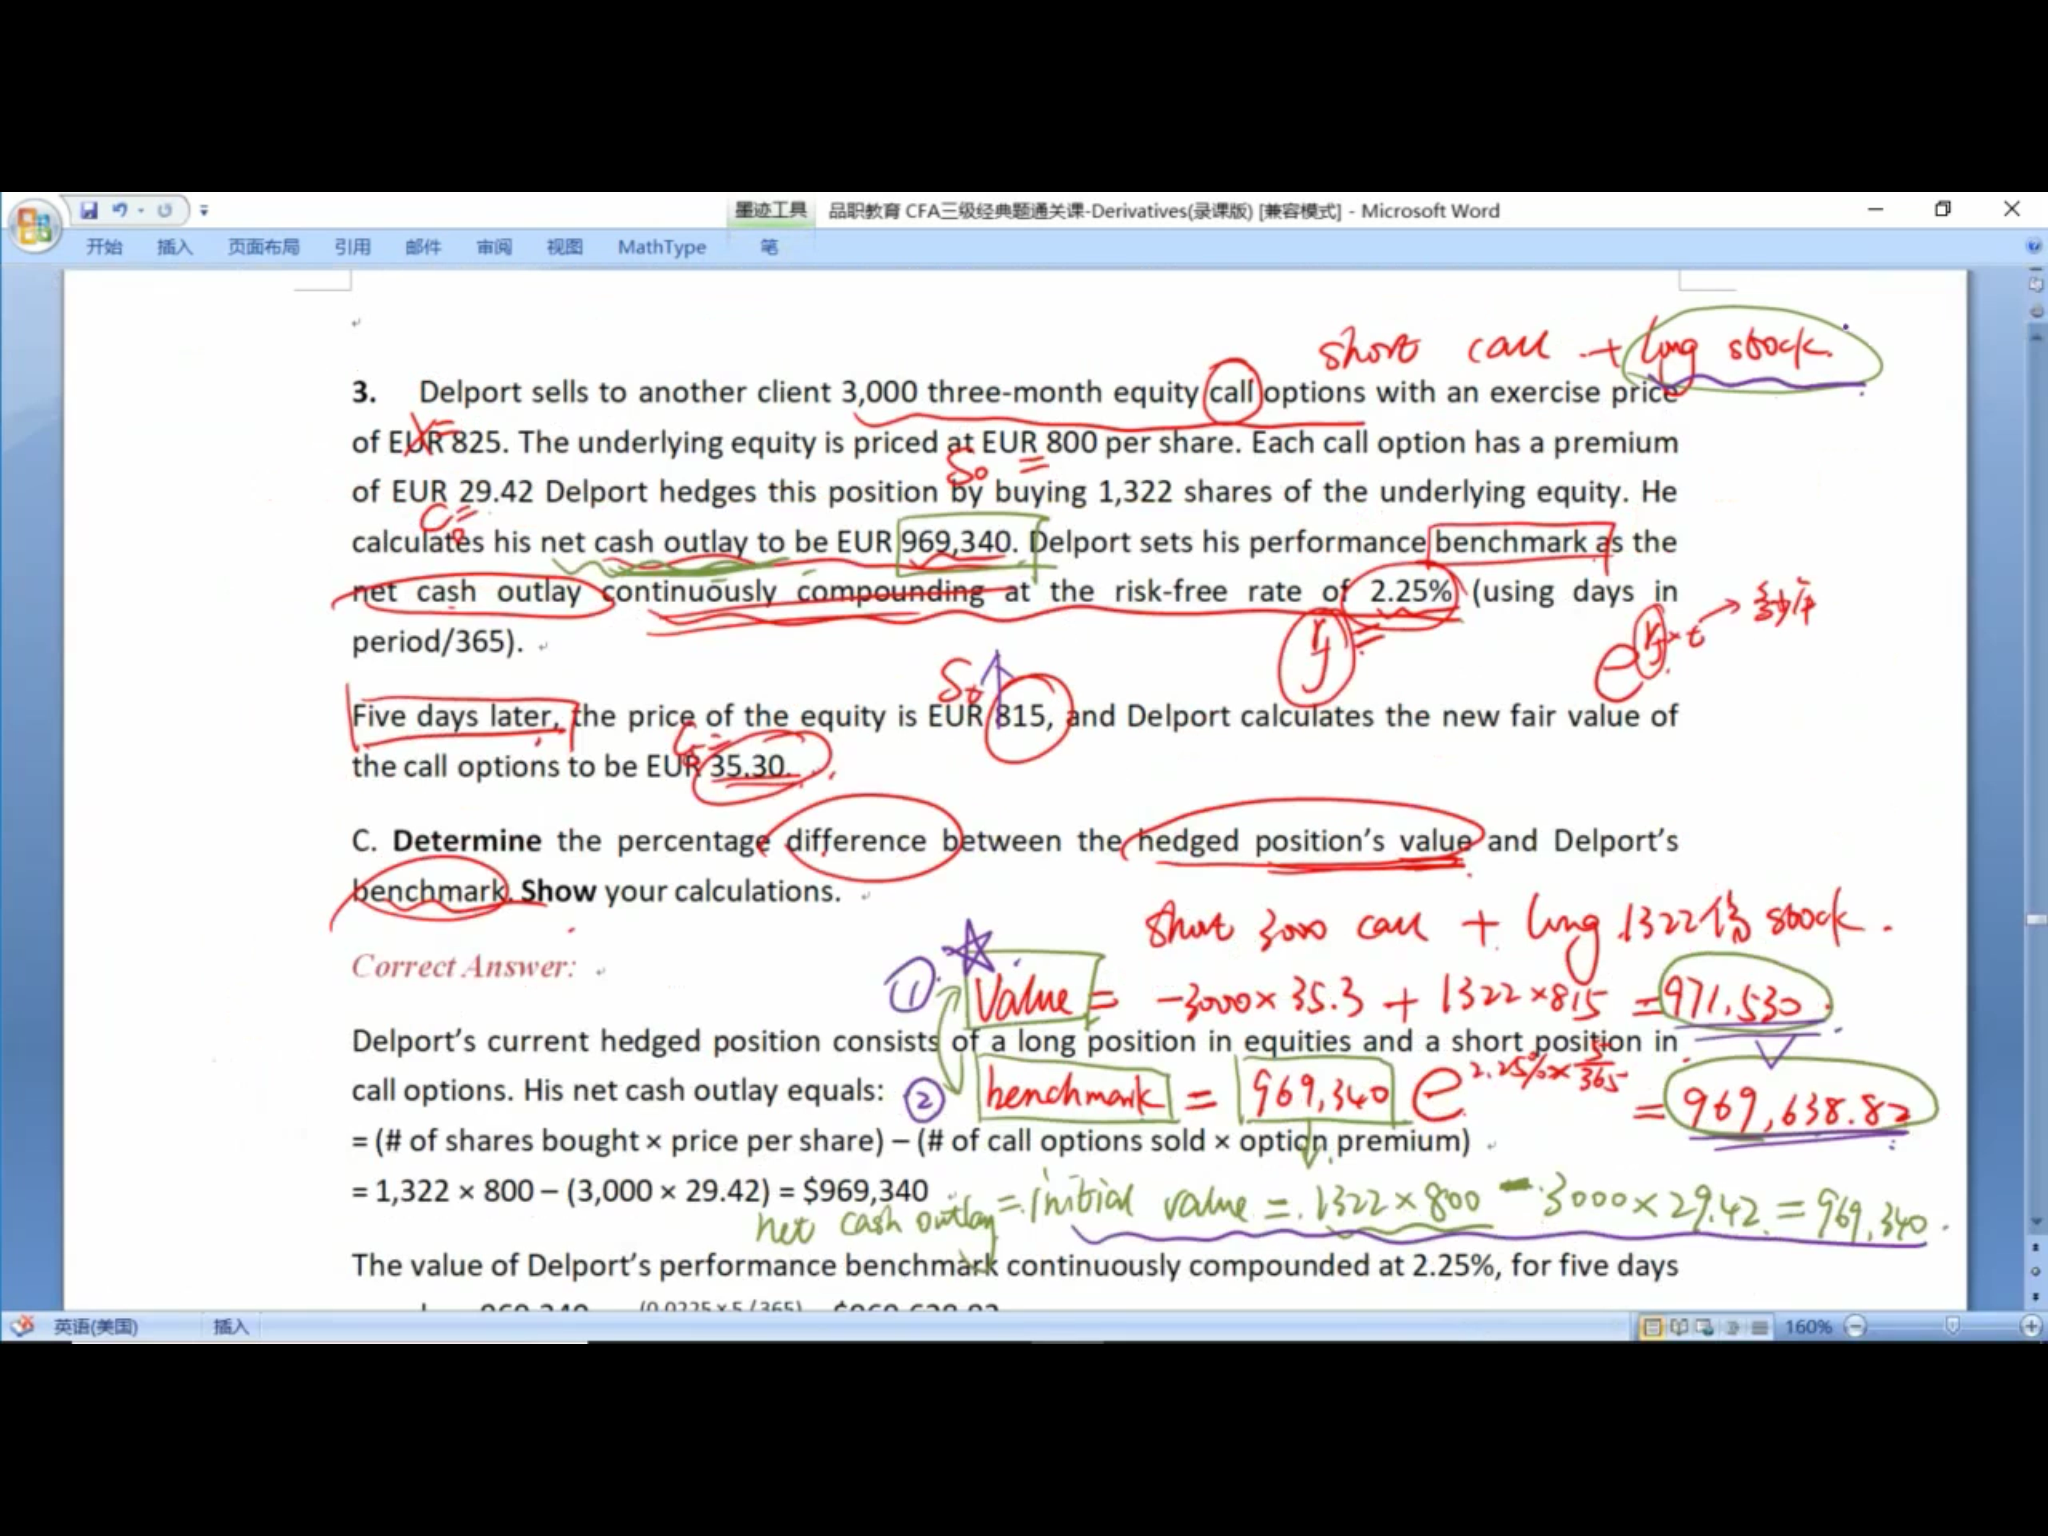
Task: Customize the Quick Access Toolbar dropdown
Action: (x=204, y=211)
